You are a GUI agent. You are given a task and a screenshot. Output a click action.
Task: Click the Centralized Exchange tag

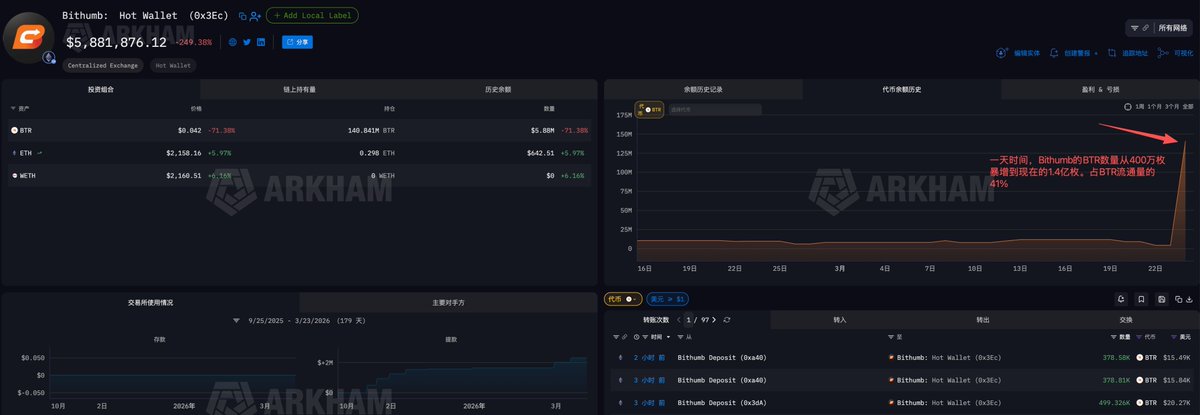tap(104, 66)
